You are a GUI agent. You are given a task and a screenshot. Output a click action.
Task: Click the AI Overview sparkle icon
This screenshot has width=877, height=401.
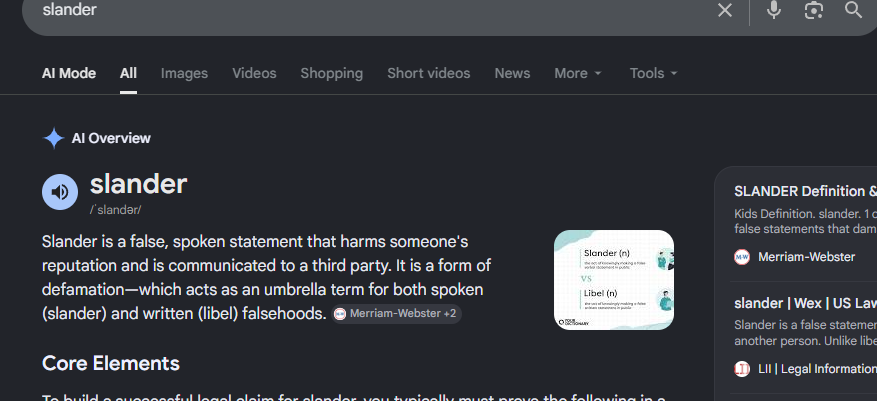[x=54, y=138]
